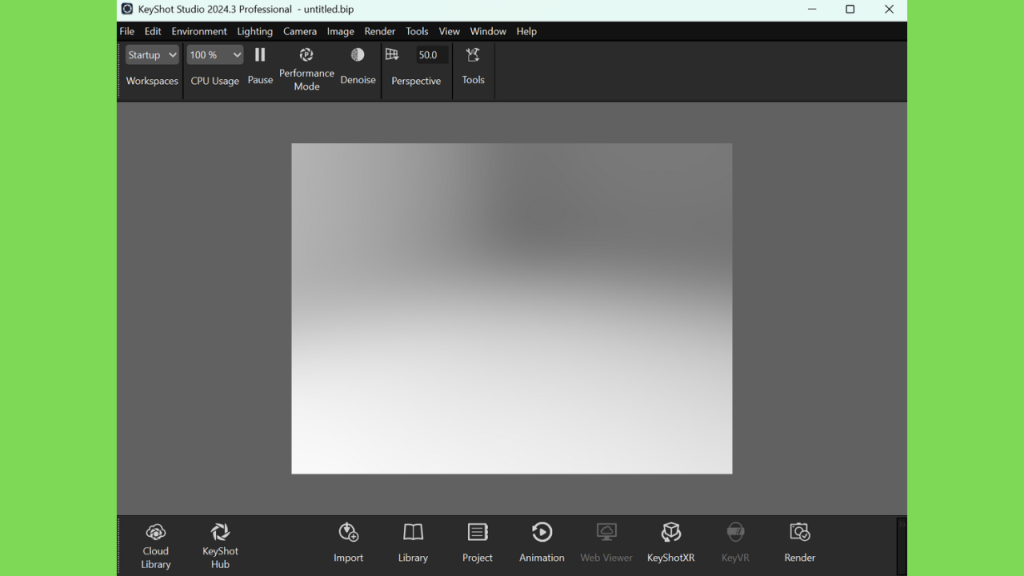Open the Image menu
Image resolution: width=1024 pixels, height=576 pixels.
coord(340,31)
